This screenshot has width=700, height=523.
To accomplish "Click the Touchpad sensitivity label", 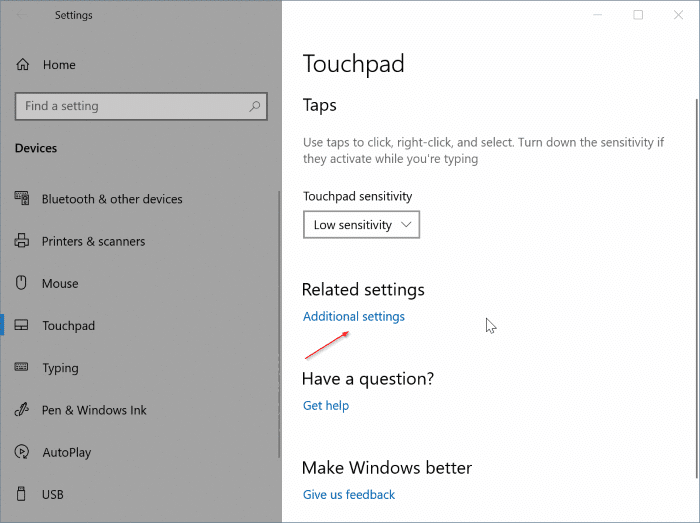I will pyautogui.click(x=358, y=196).
